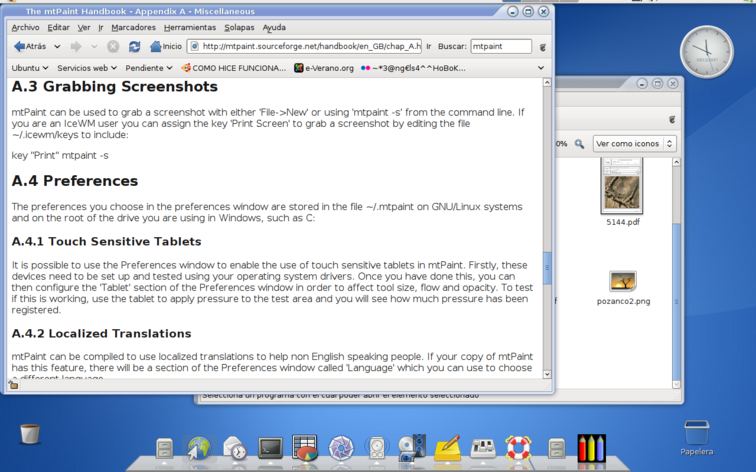Screen dimensions: 756x472
Task: Click the page icon in address bar
Action: click(194, 46)
